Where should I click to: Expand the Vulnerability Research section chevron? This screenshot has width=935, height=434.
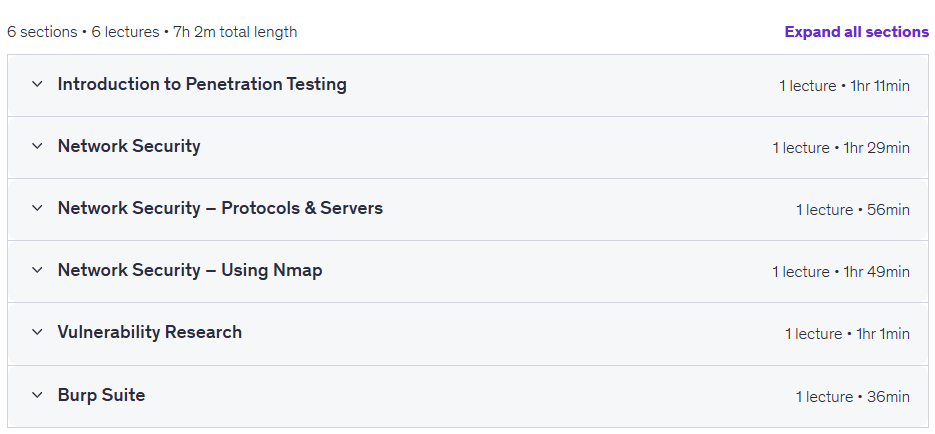pos(37,332)
